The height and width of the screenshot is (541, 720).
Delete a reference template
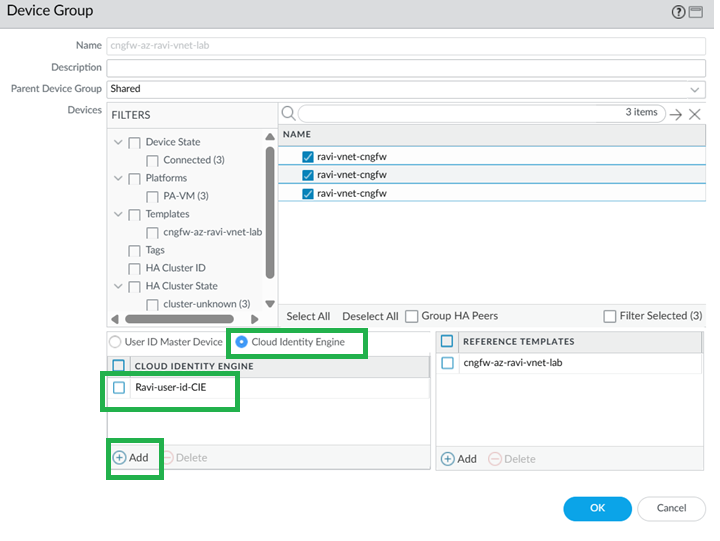pos(512,459)
